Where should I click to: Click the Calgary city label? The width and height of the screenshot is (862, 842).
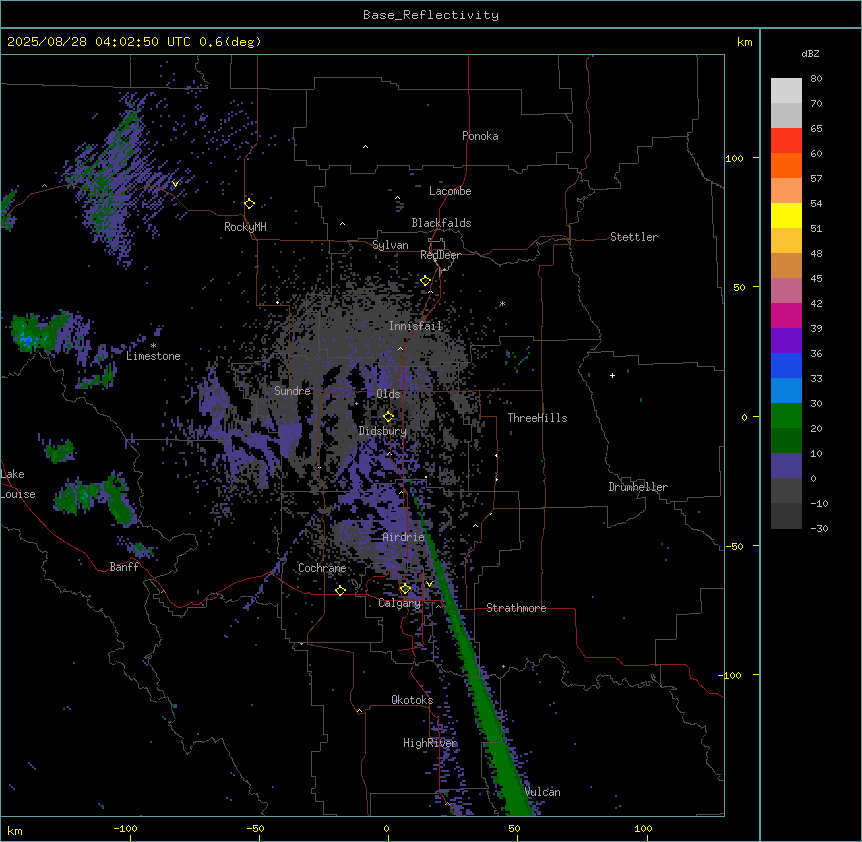tap(399, 603)
